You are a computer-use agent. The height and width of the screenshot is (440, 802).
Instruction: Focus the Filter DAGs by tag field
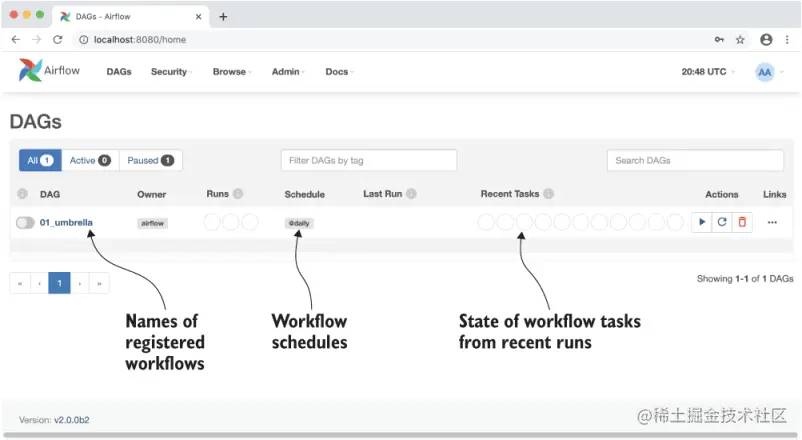(x=369, y=160)
